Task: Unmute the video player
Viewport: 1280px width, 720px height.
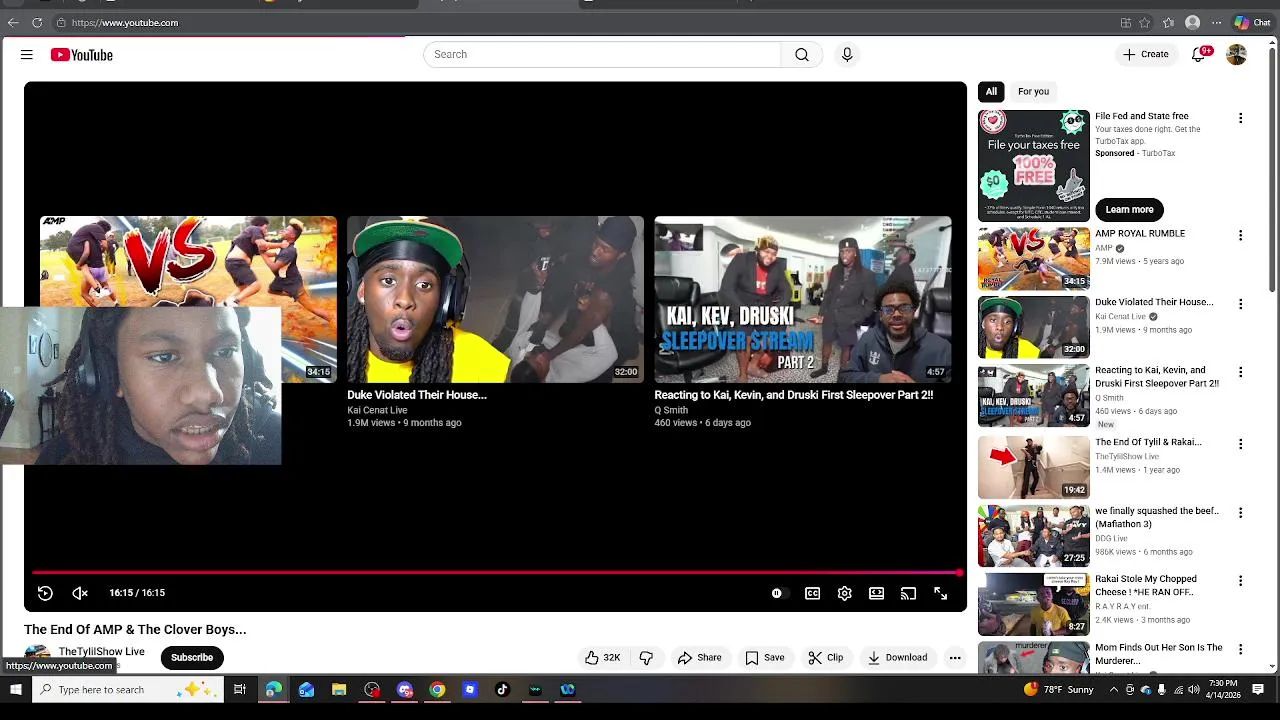Action: point(80,593)
